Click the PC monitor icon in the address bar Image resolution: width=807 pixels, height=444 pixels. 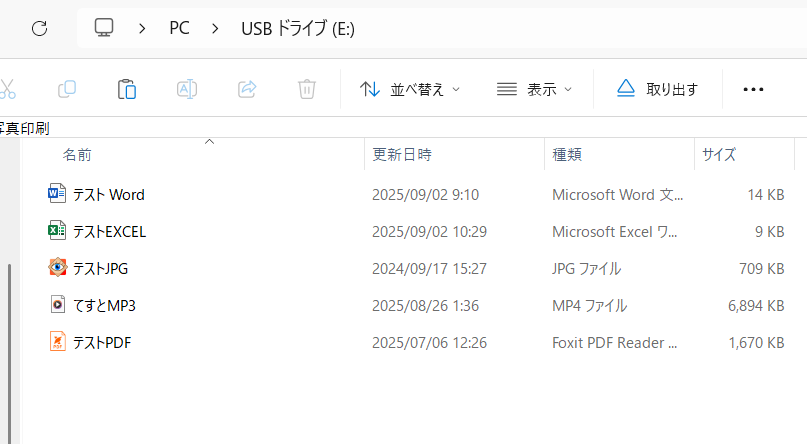pos(104,28)
